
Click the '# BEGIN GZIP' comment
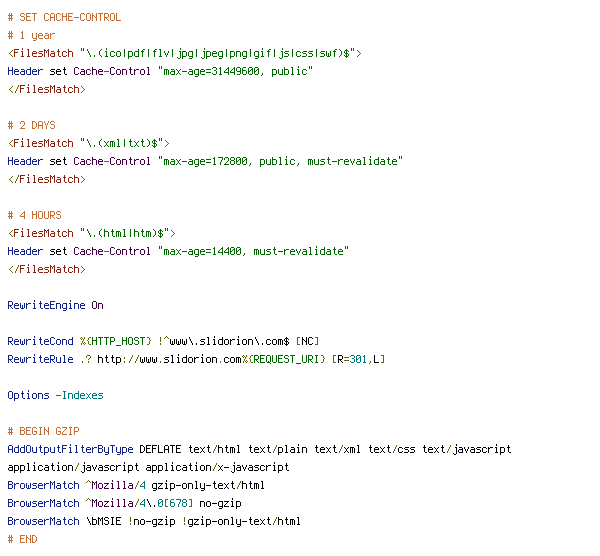(x=43, y=432)
